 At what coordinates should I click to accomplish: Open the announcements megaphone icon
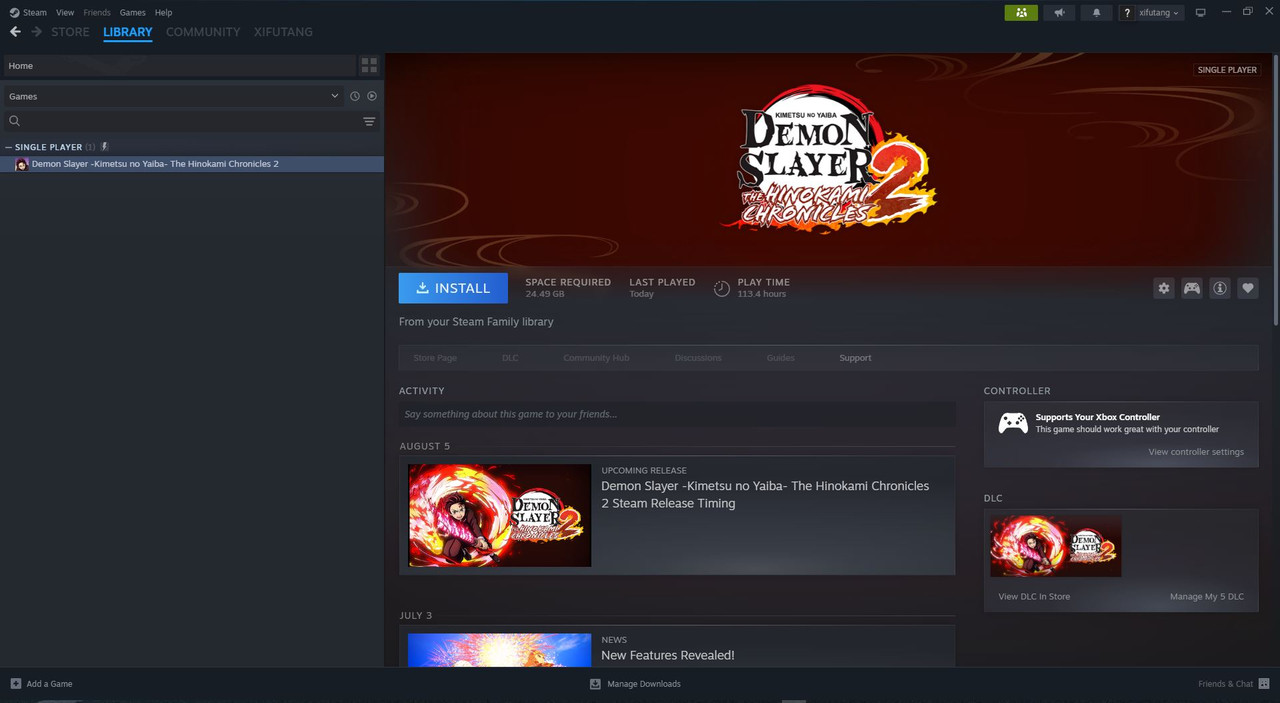[1059, 12]
